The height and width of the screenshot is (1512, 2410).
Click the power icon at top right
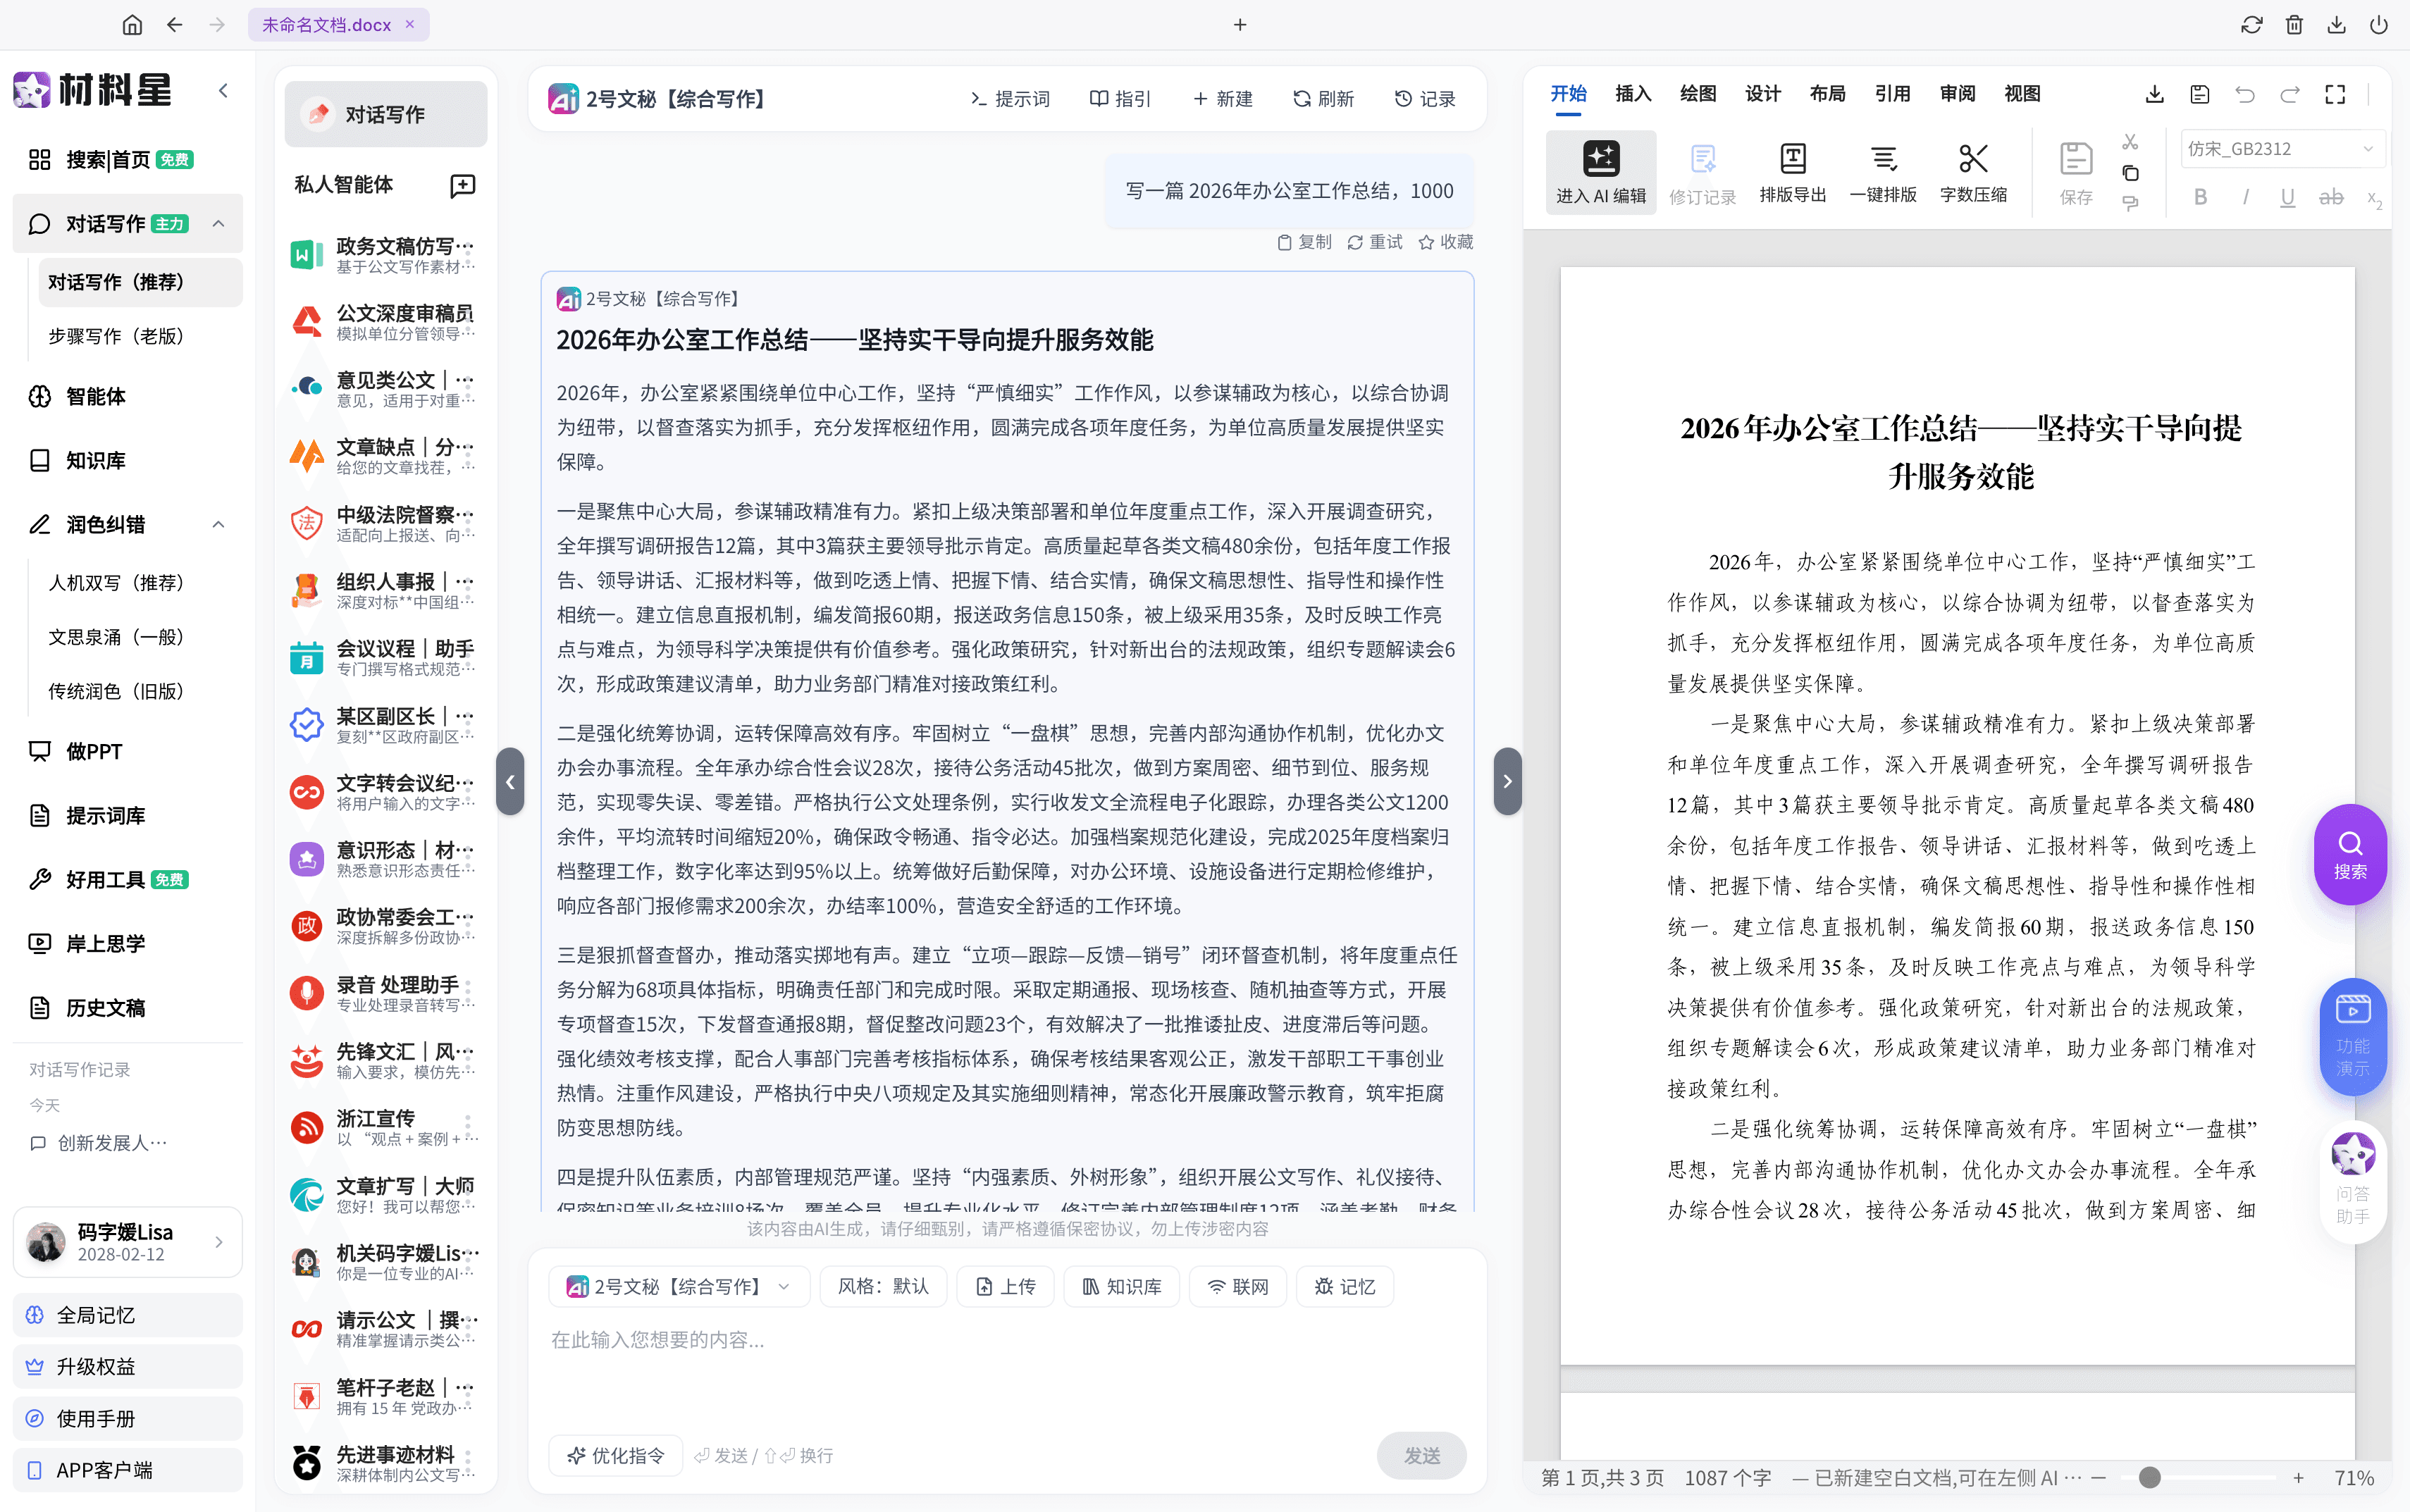2379,25
